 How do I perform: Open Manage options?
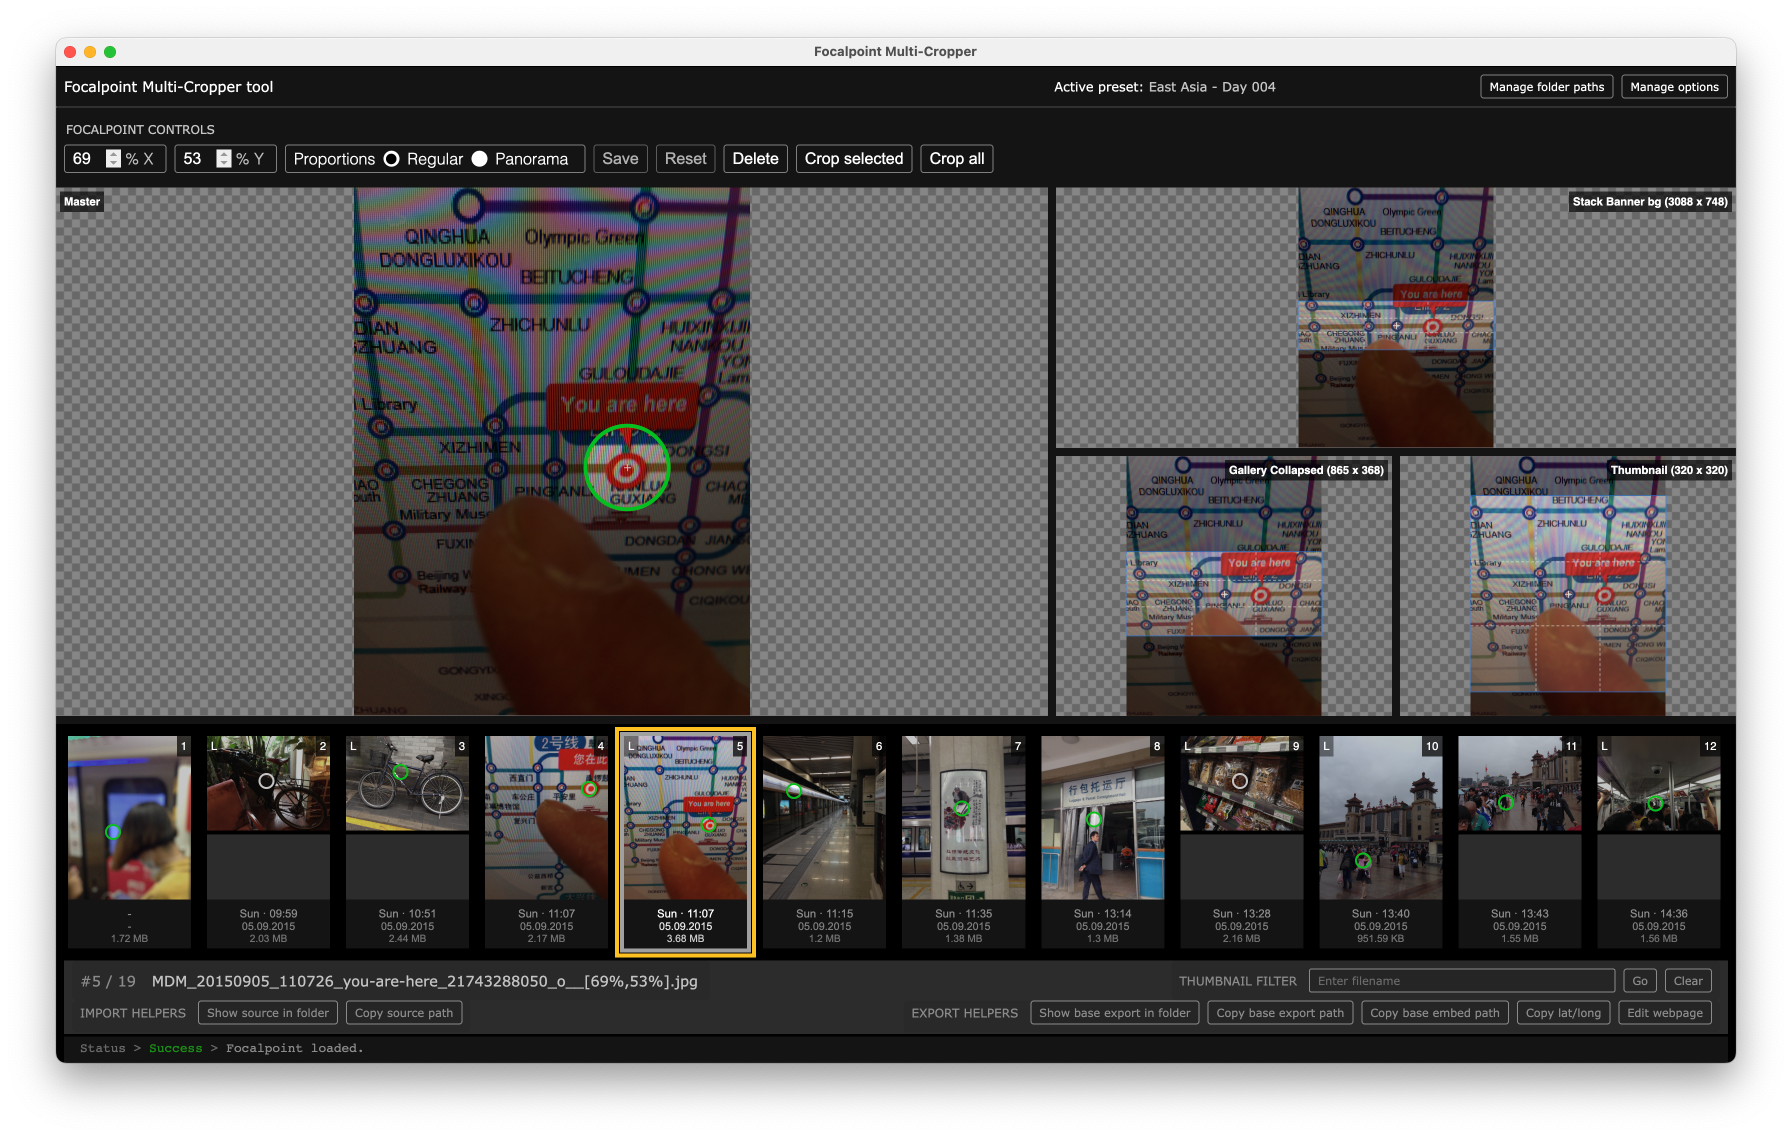click(1674, 87)
